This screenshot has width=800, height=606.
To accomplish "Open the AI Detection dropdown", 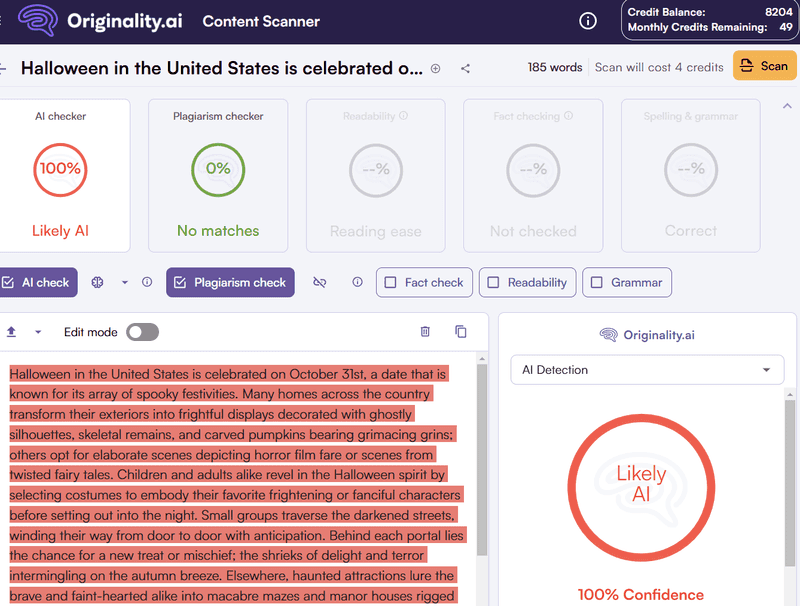I will pyautogui.click(x=647, y=370).
